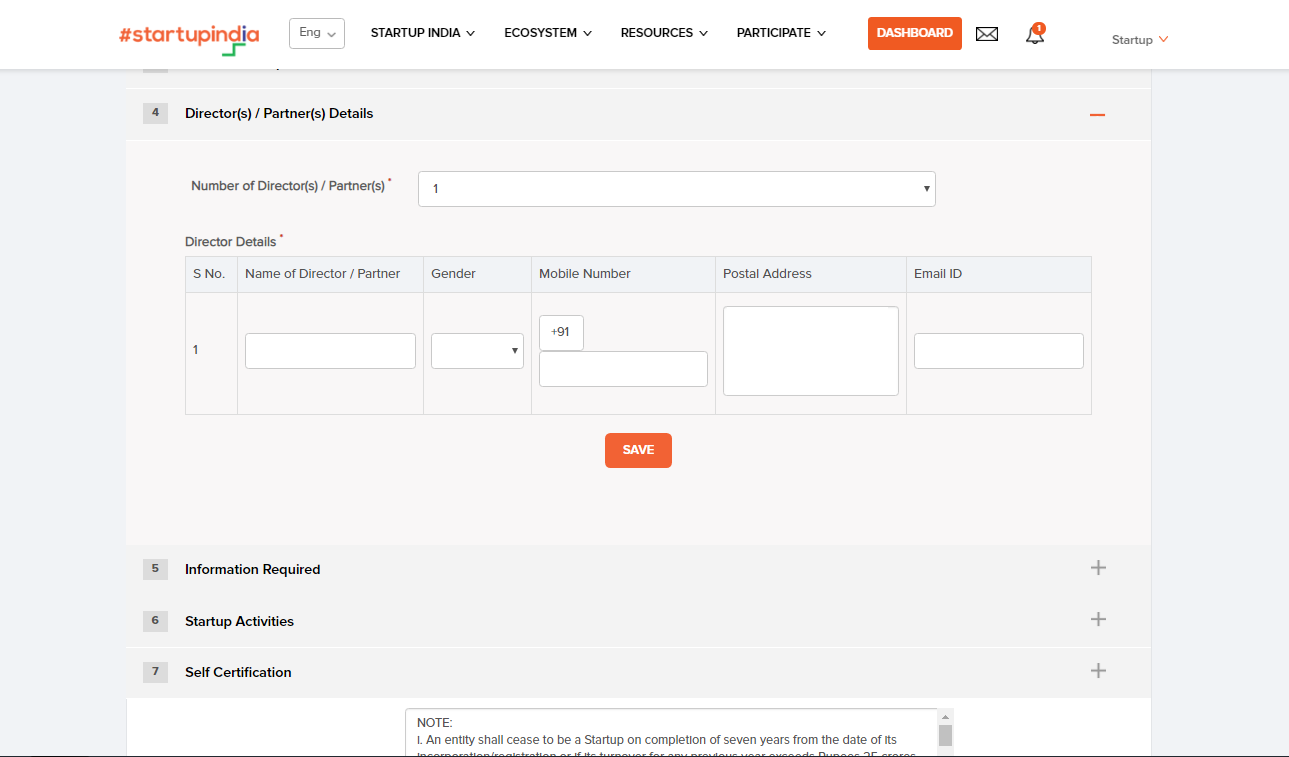Expand the Self Certification section
Viewport: 1289px width, 757px height.
[1098, 671]
